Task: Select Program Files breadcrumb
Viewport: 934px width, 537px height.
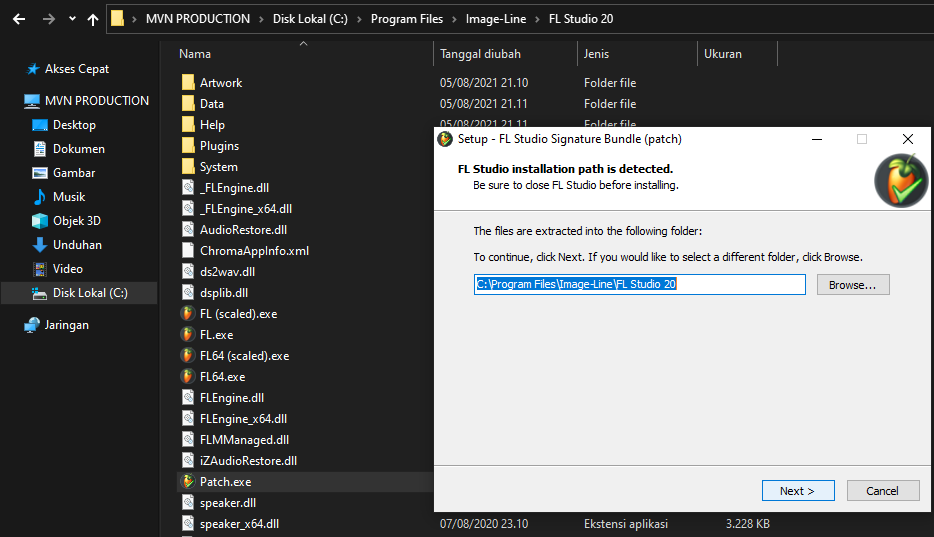Action: [407, 19]
